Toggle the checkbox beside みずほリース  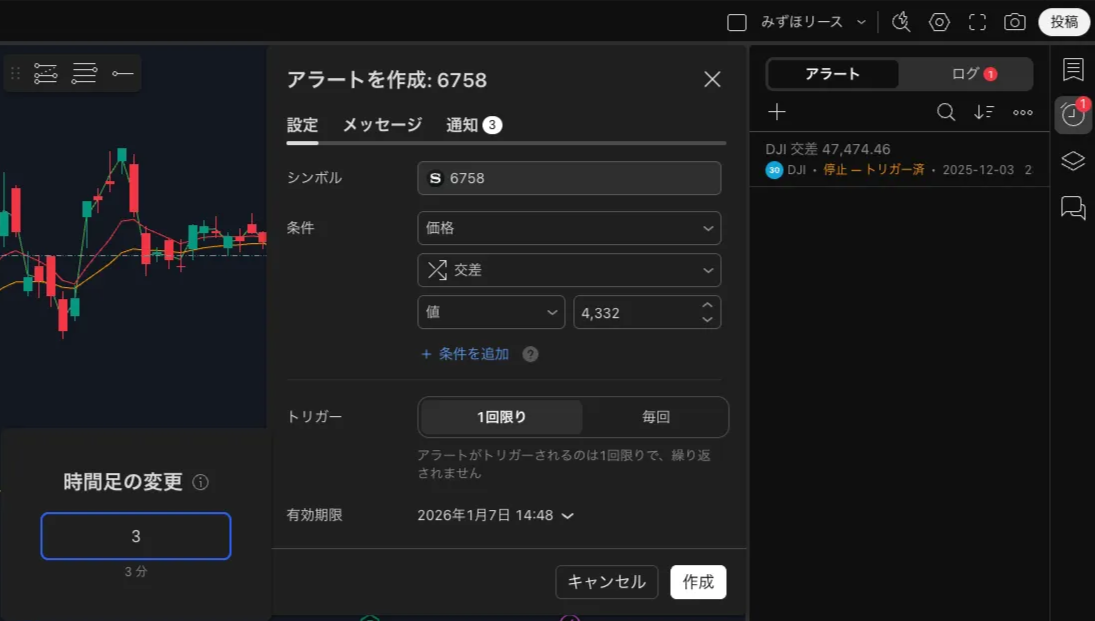click(x=737, y=22)
